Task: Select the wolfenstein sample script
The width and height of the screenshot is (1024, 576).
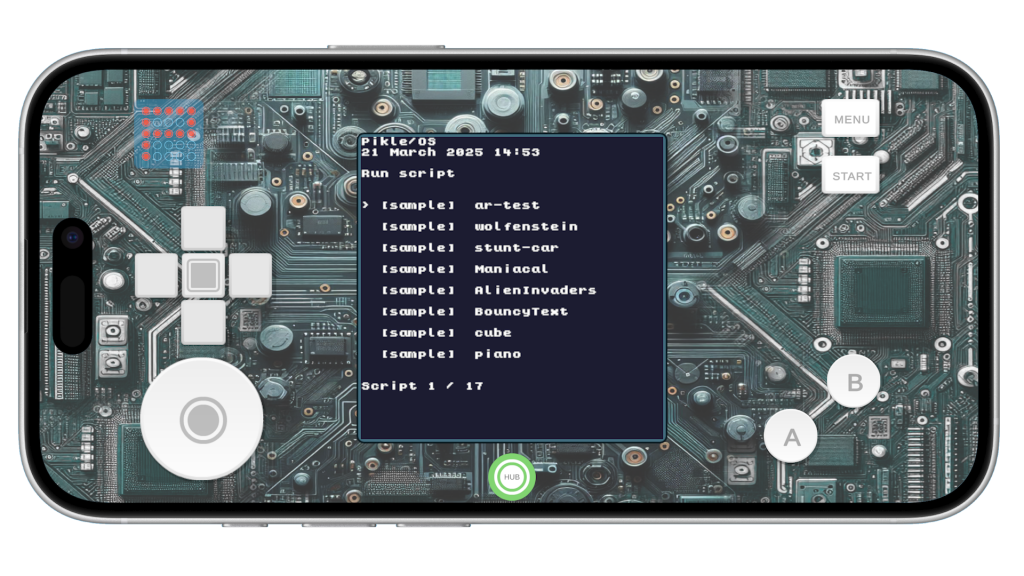Action: tap(479, 227)
